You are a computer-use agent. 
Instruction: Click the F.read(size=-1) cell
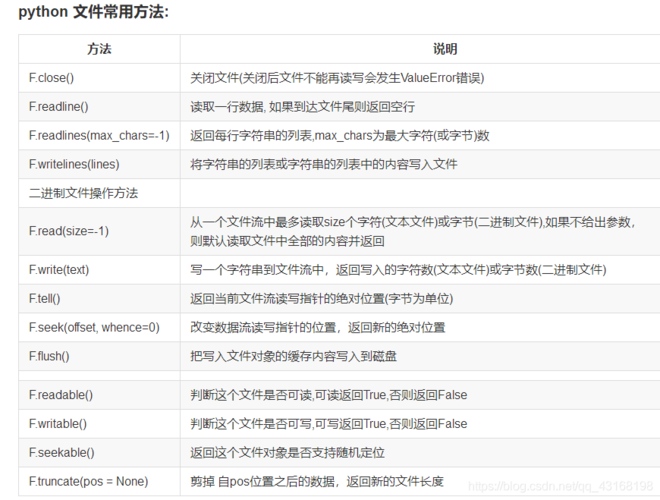click(x=99, y=231)
